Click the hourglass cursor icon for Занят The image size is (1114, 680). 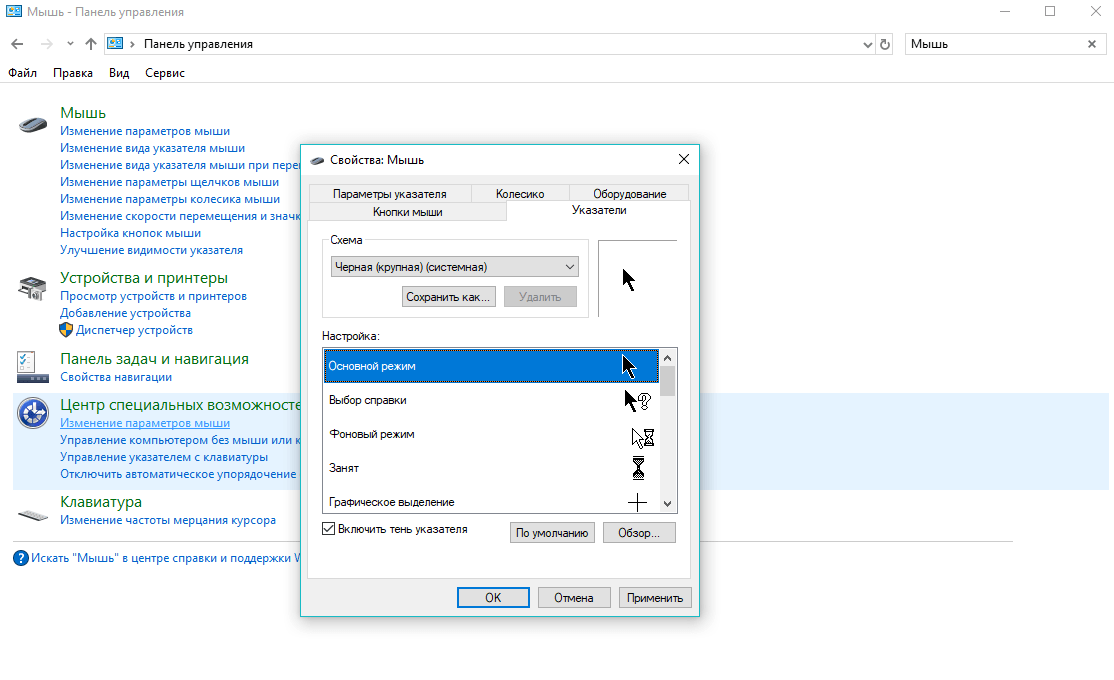638,468
